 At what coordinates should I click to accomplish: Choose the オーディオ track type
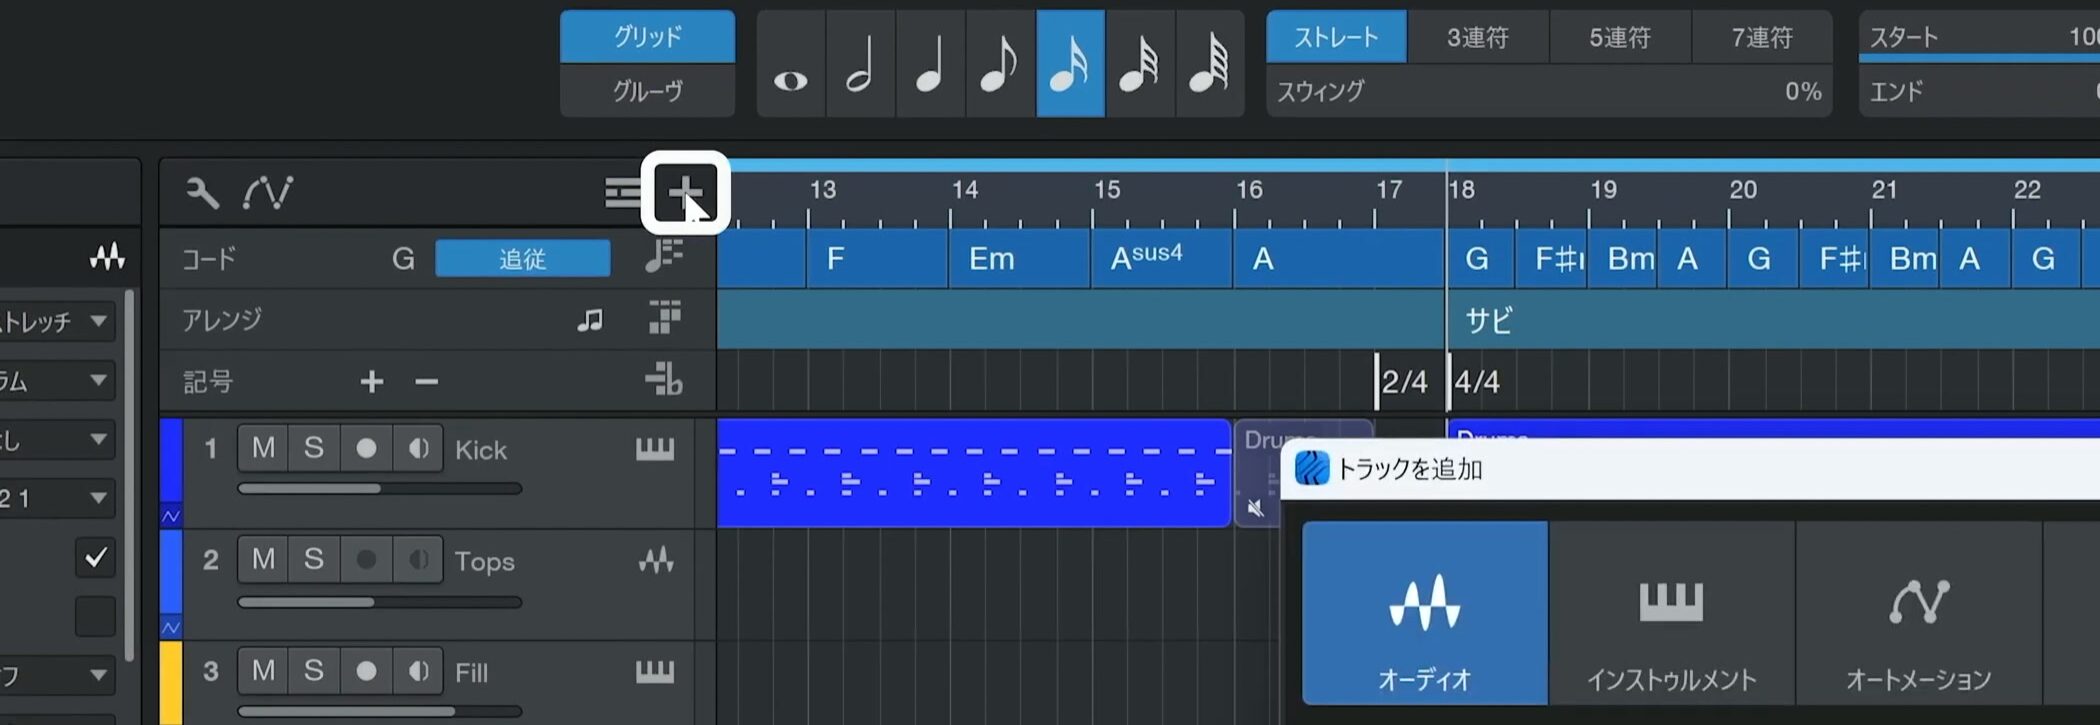coord(1424,612)
